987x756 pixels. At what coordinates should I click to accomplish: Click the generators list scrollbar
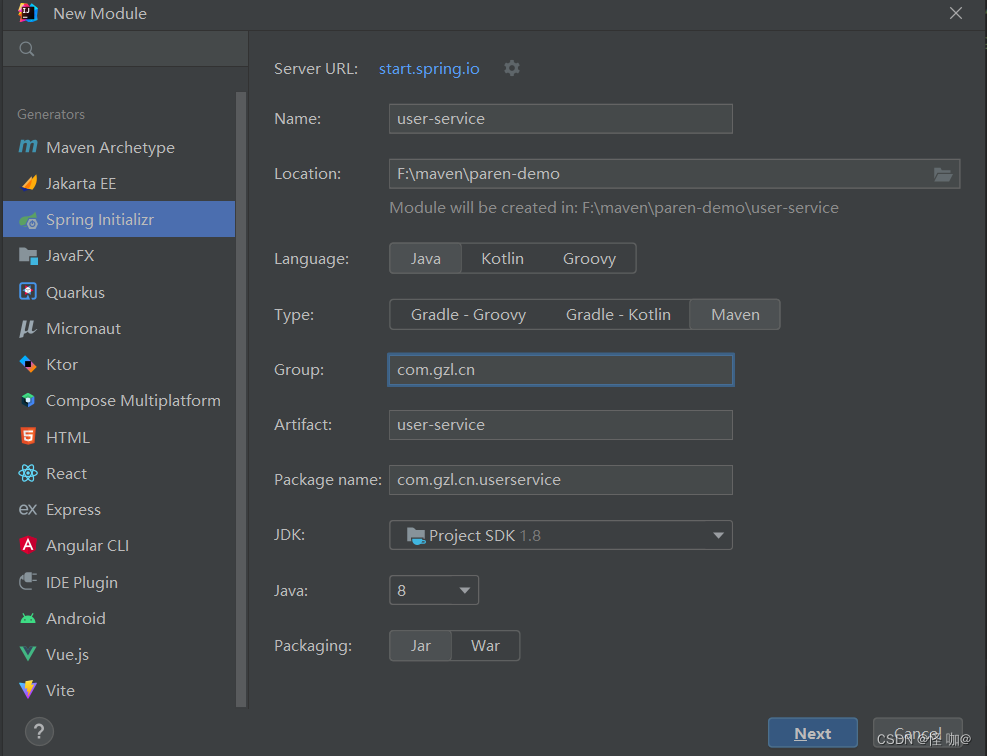pos(240,399)
